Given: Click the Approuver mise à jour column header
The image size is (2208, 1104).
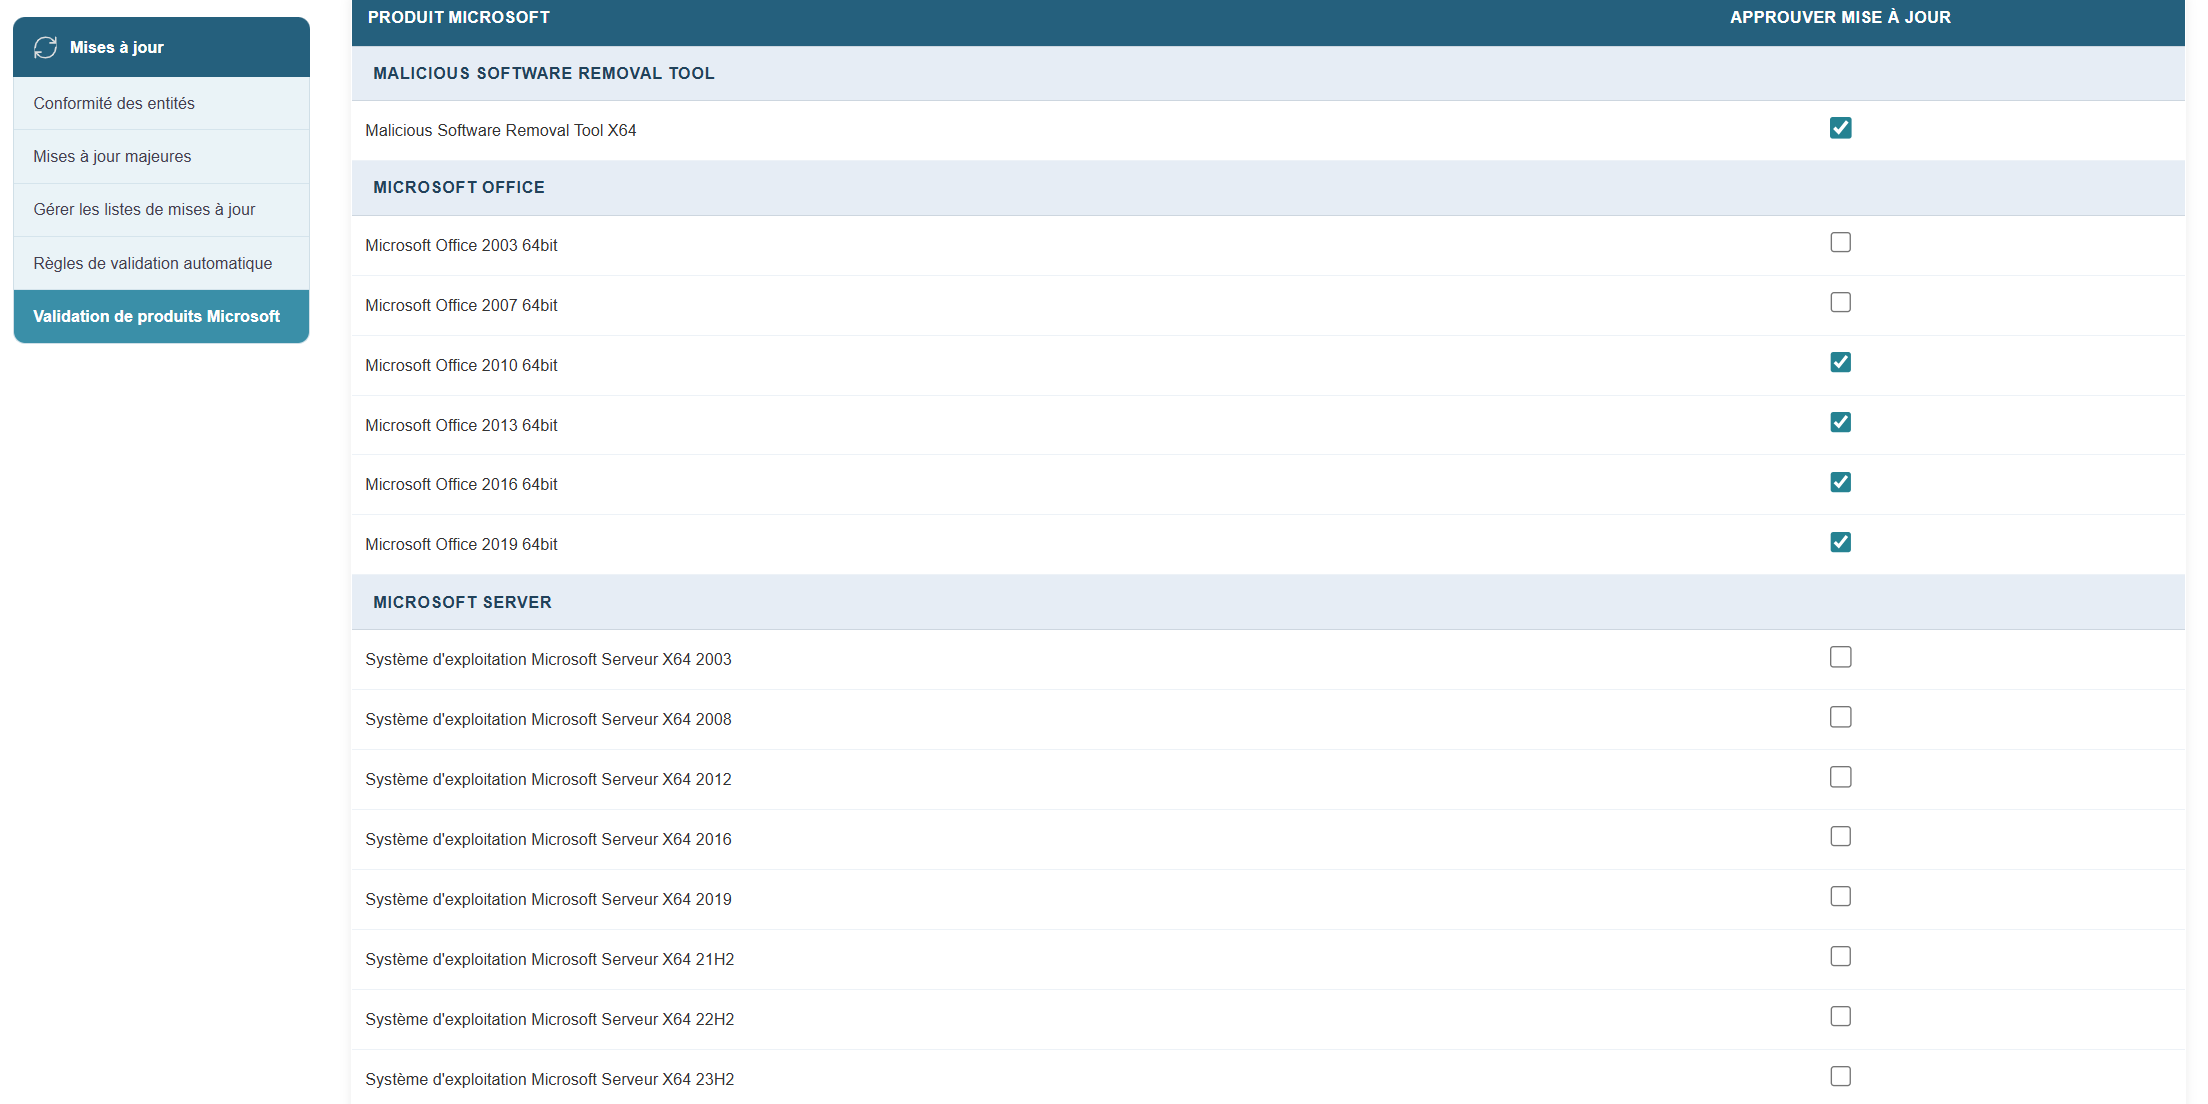Looking at the screenshot, I should [x=1840, y=17].
